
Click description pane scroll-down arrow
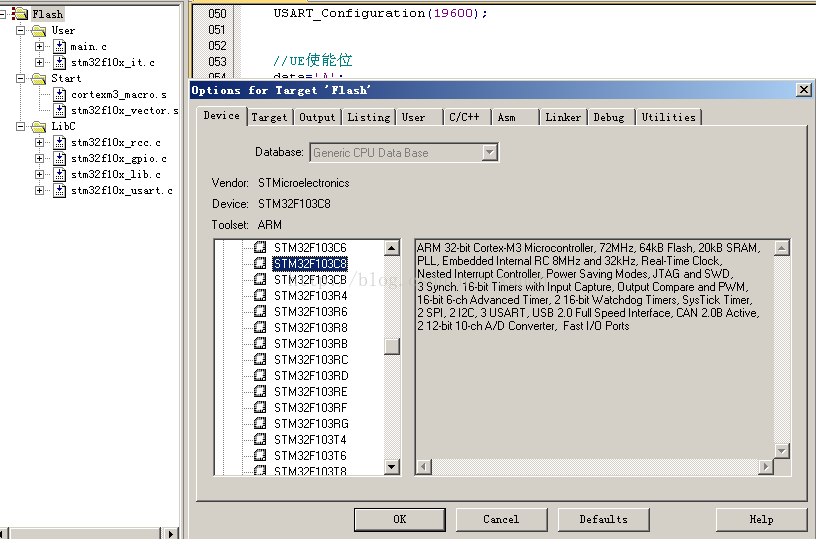[782, 451]
